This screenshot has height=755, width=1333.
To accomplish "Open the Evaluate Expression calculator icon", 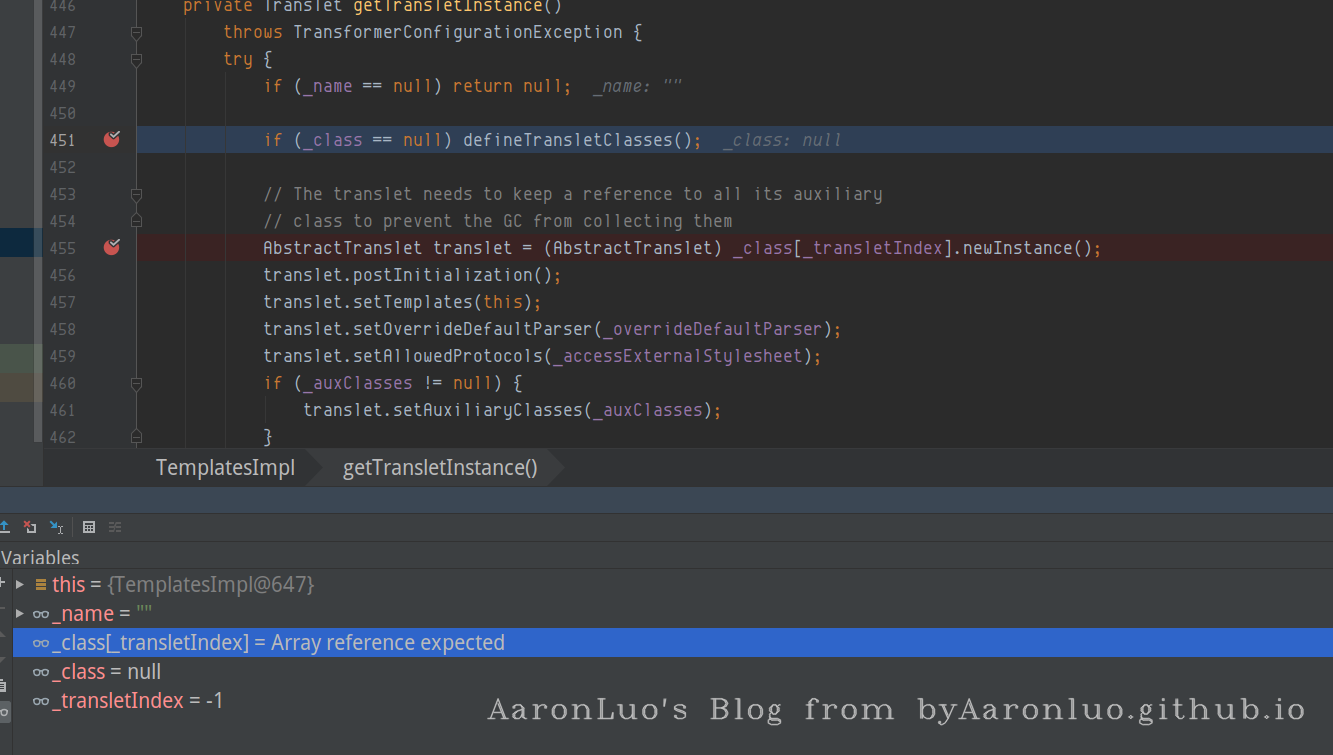I will (x=89, y=527).
